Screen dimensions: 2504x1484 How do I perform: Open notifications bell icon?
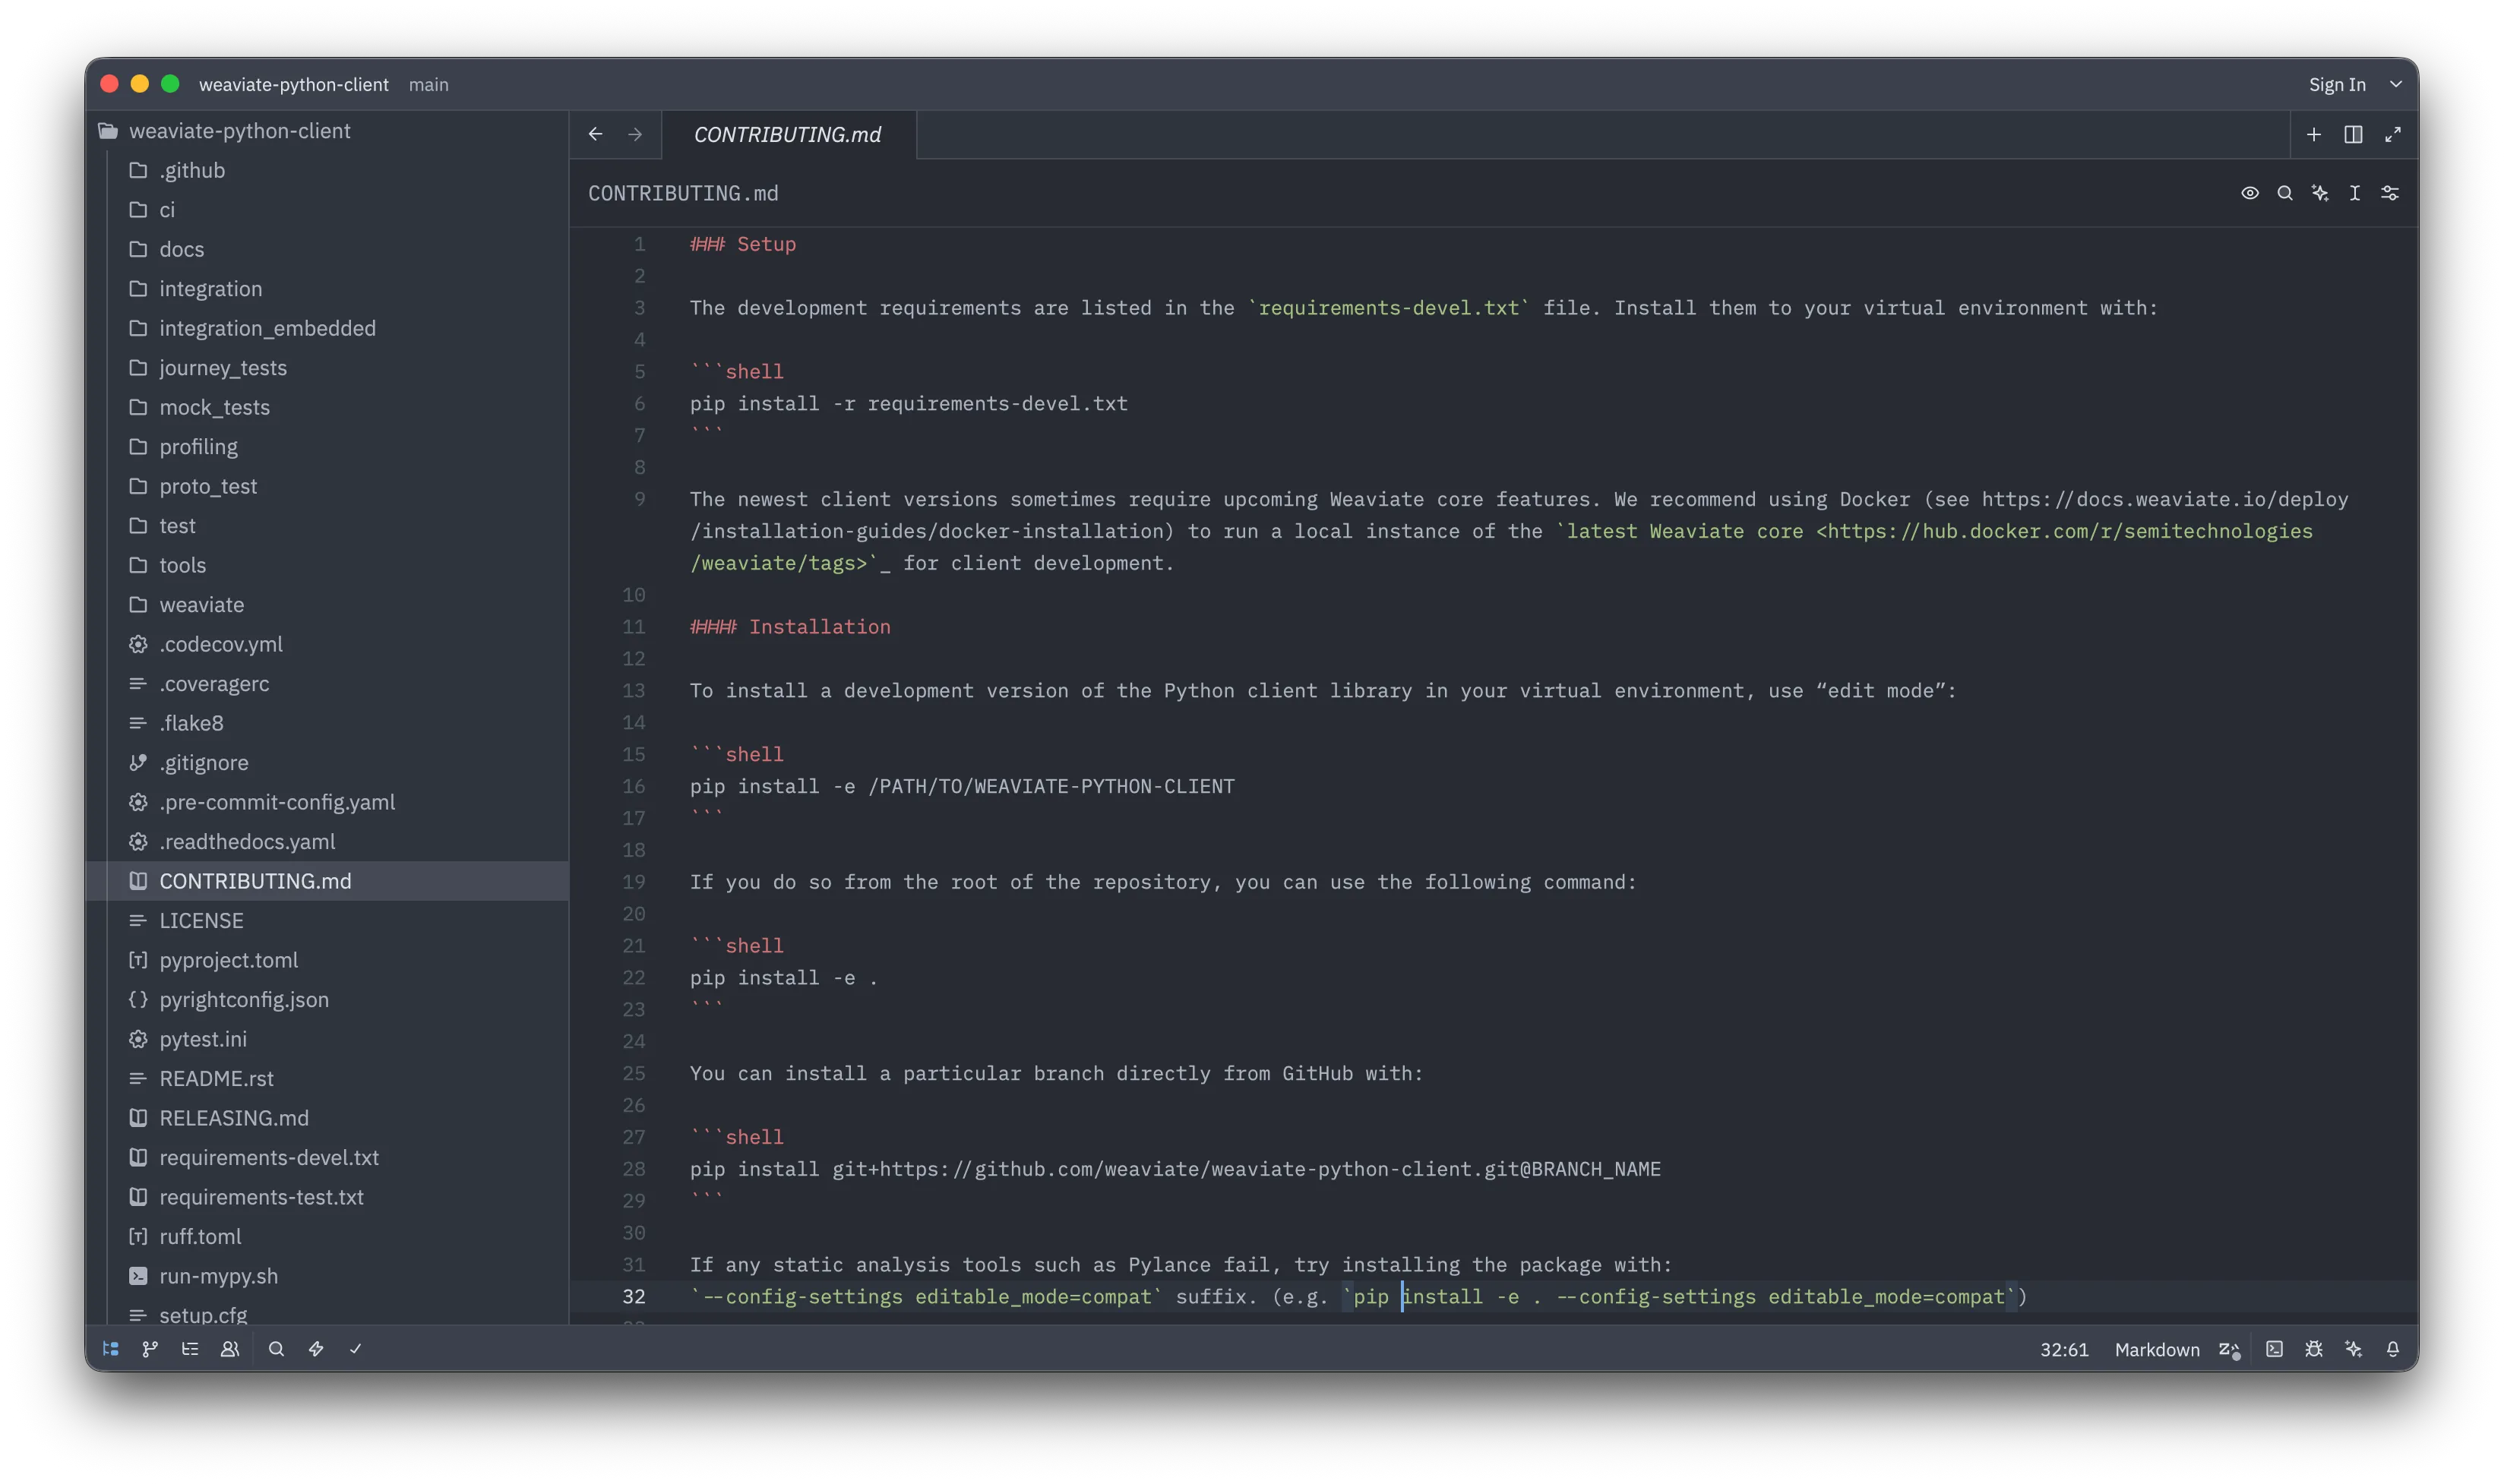point(2393,1349)
